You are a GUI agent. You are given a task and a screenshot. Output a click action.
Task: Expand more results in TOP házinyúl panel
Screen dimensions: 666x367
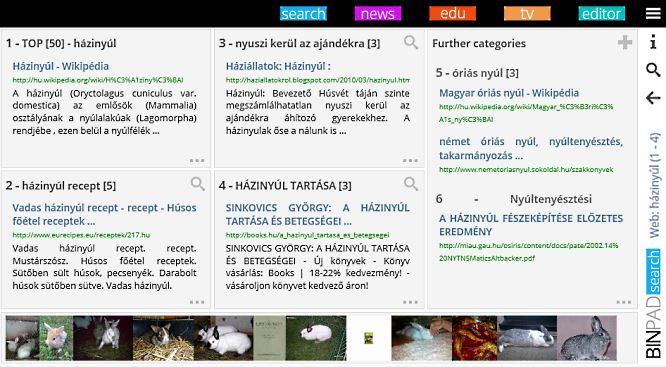tap(197, 161)
